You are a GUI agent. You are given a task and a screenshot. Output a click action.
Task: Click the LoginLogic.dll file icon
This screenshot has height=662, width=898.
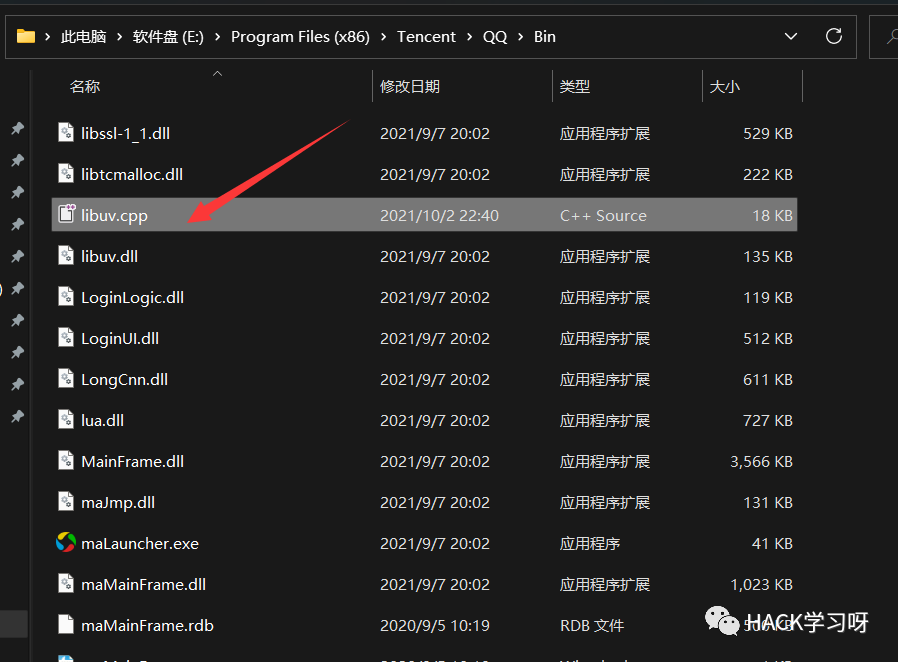tap(66, 297)
